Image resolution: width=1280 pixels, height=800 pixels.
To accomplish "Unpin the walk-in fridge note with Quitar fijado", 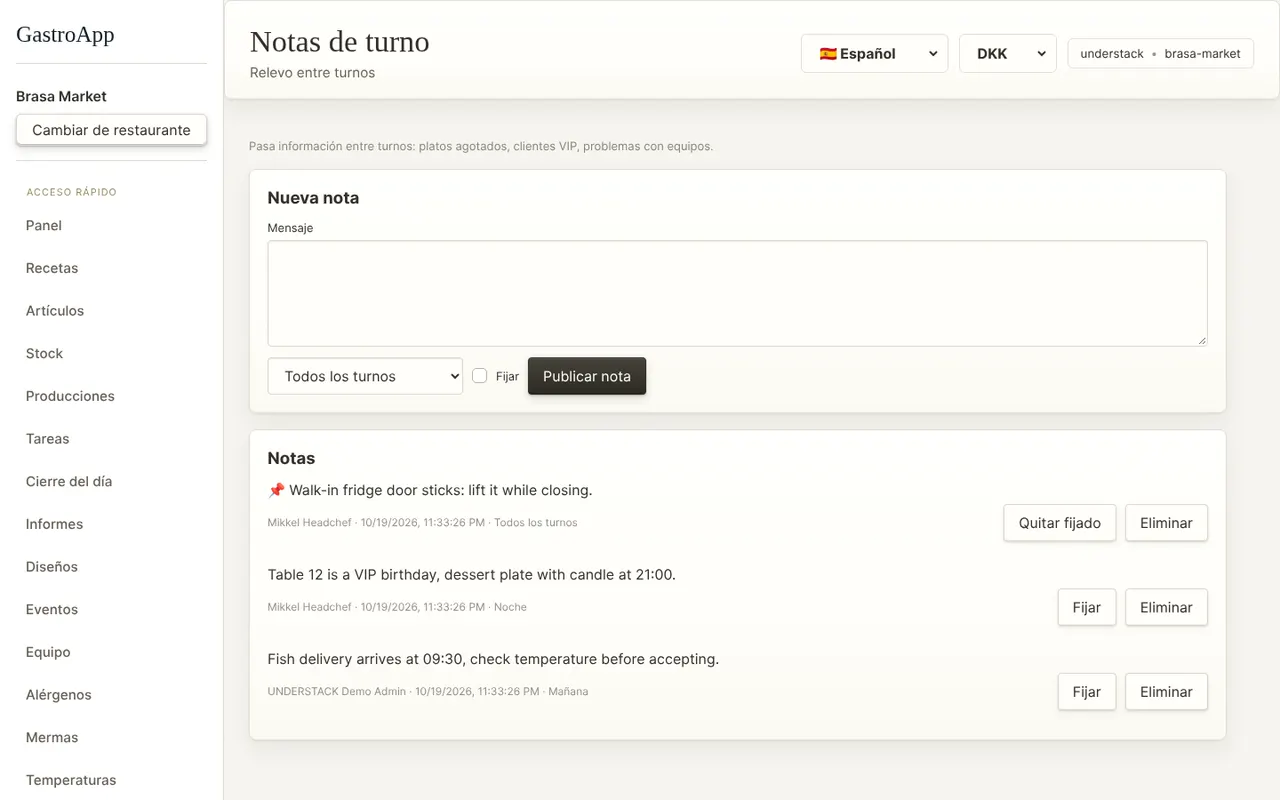I will pyautogui.click(x=1060, y=523).
